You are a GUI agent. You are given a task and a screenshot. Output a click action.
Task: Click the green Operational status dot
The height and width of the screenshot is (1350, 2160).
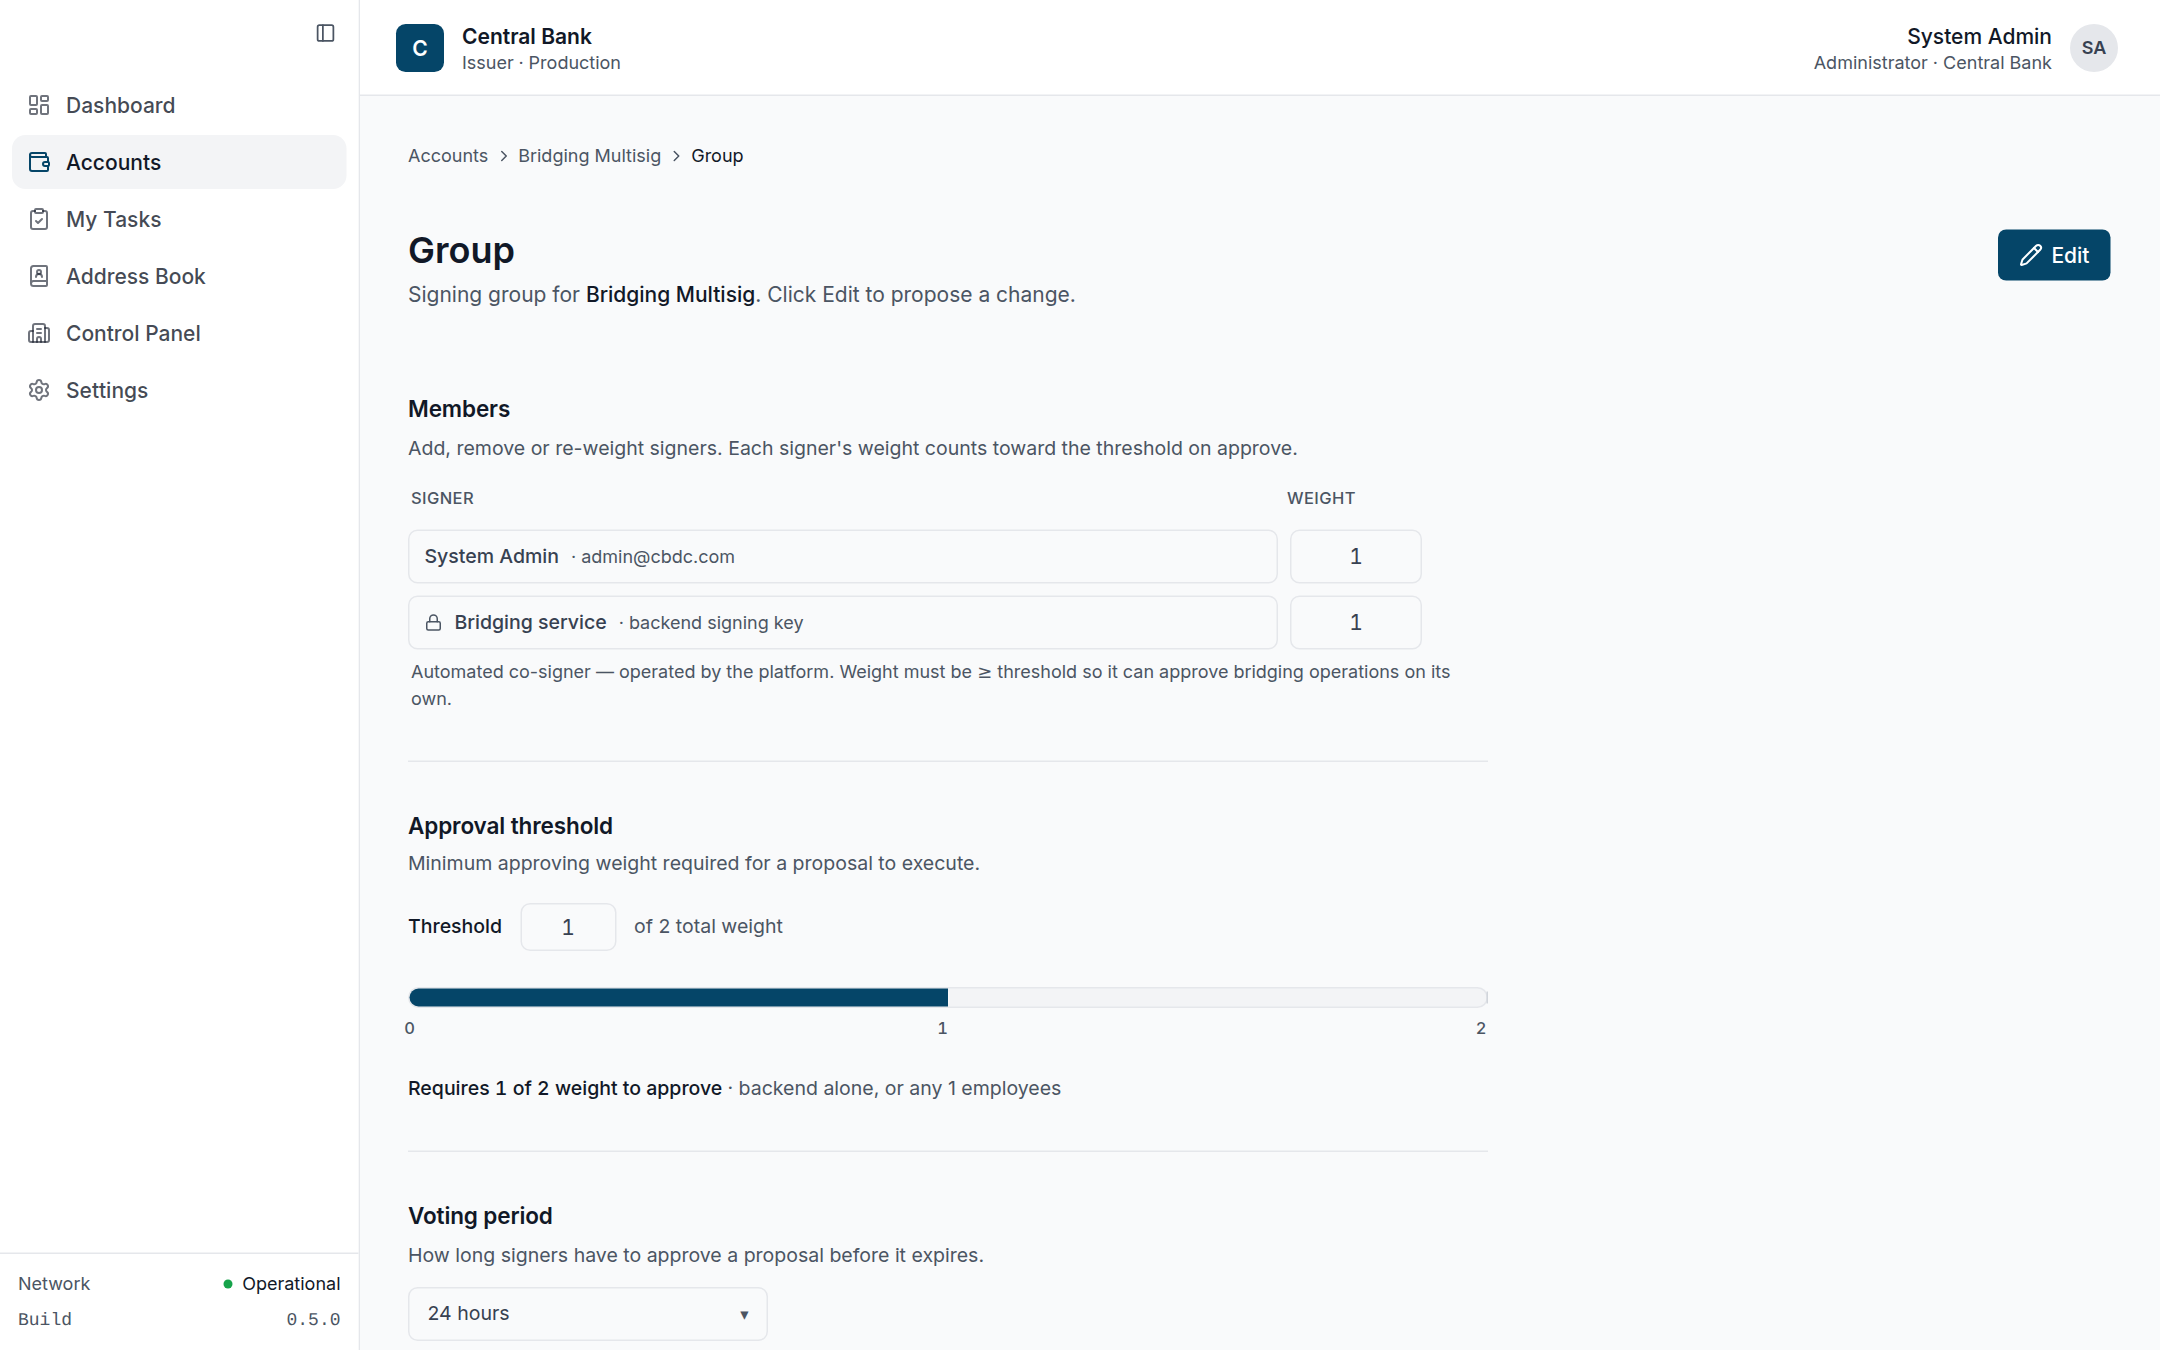tap(228, 1283)
